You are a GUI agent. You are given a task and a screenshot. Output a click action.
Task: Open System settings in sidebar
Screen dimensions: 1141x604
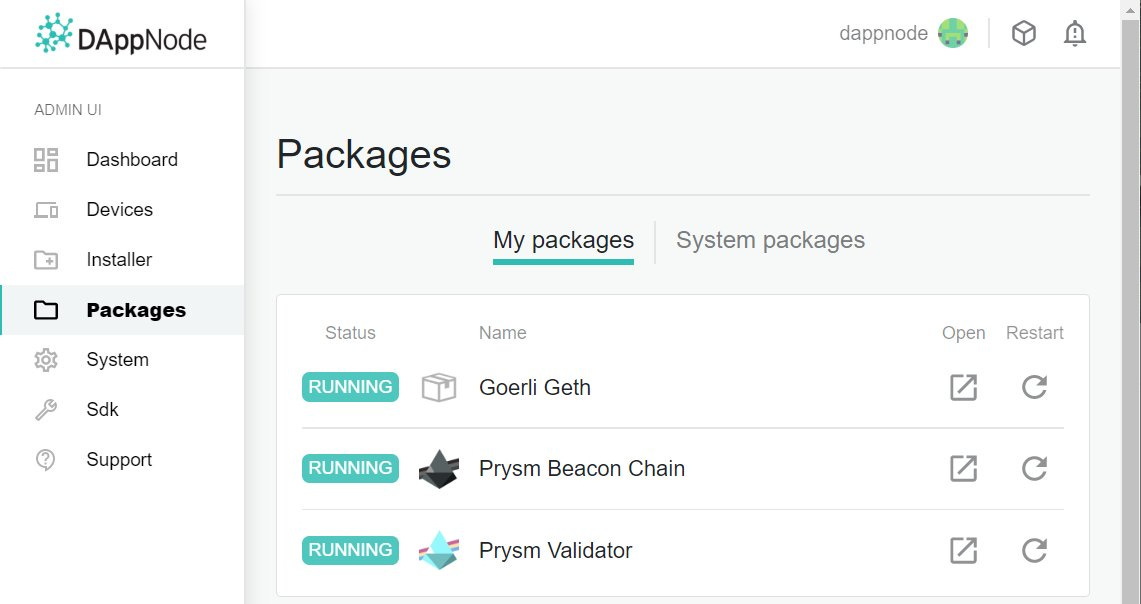(x=122, y=360)
